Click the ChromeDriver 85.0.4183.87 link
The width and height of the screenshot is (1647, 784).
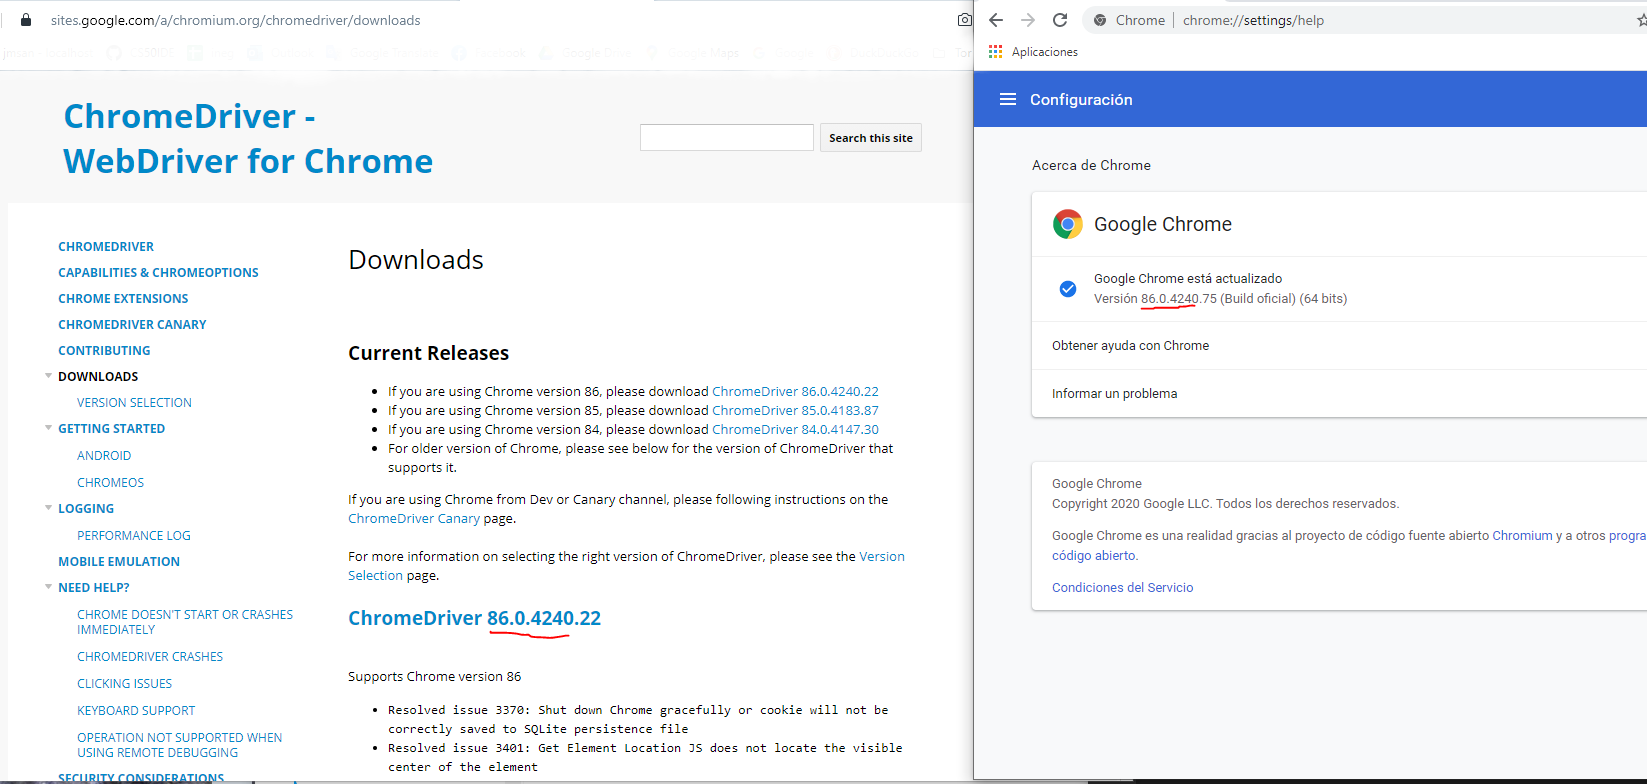click(x=795, y=410)
